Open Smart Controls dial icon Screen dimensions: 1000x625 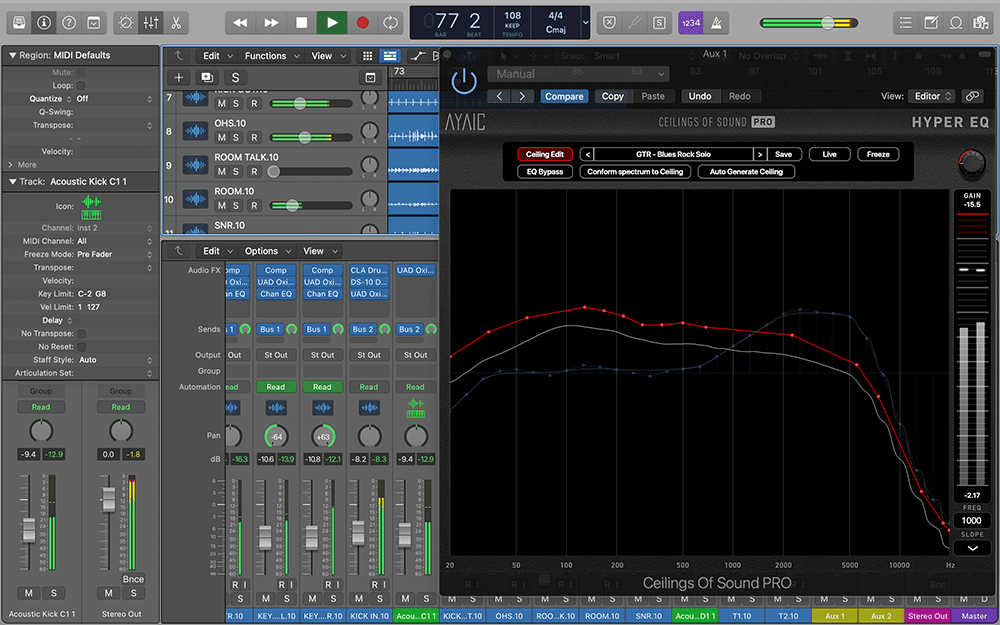(126, 23)
